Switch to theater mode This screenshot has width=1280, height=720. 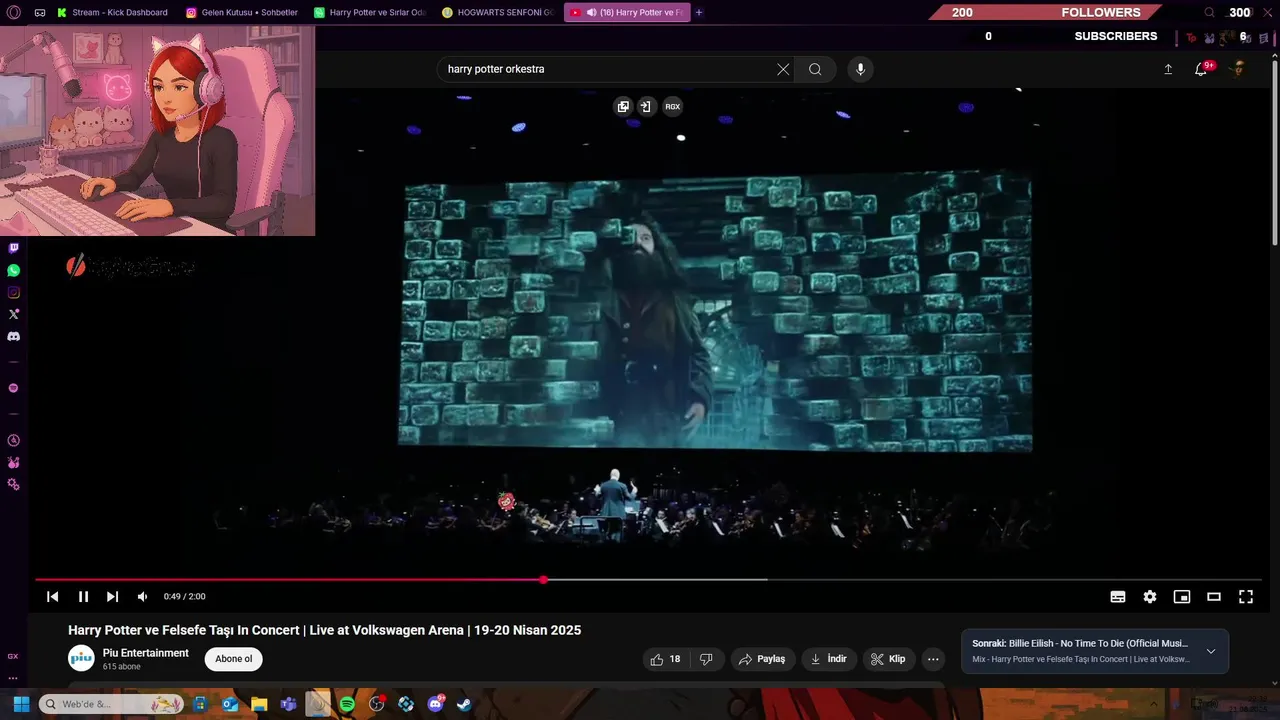(x=1214, y=596)
